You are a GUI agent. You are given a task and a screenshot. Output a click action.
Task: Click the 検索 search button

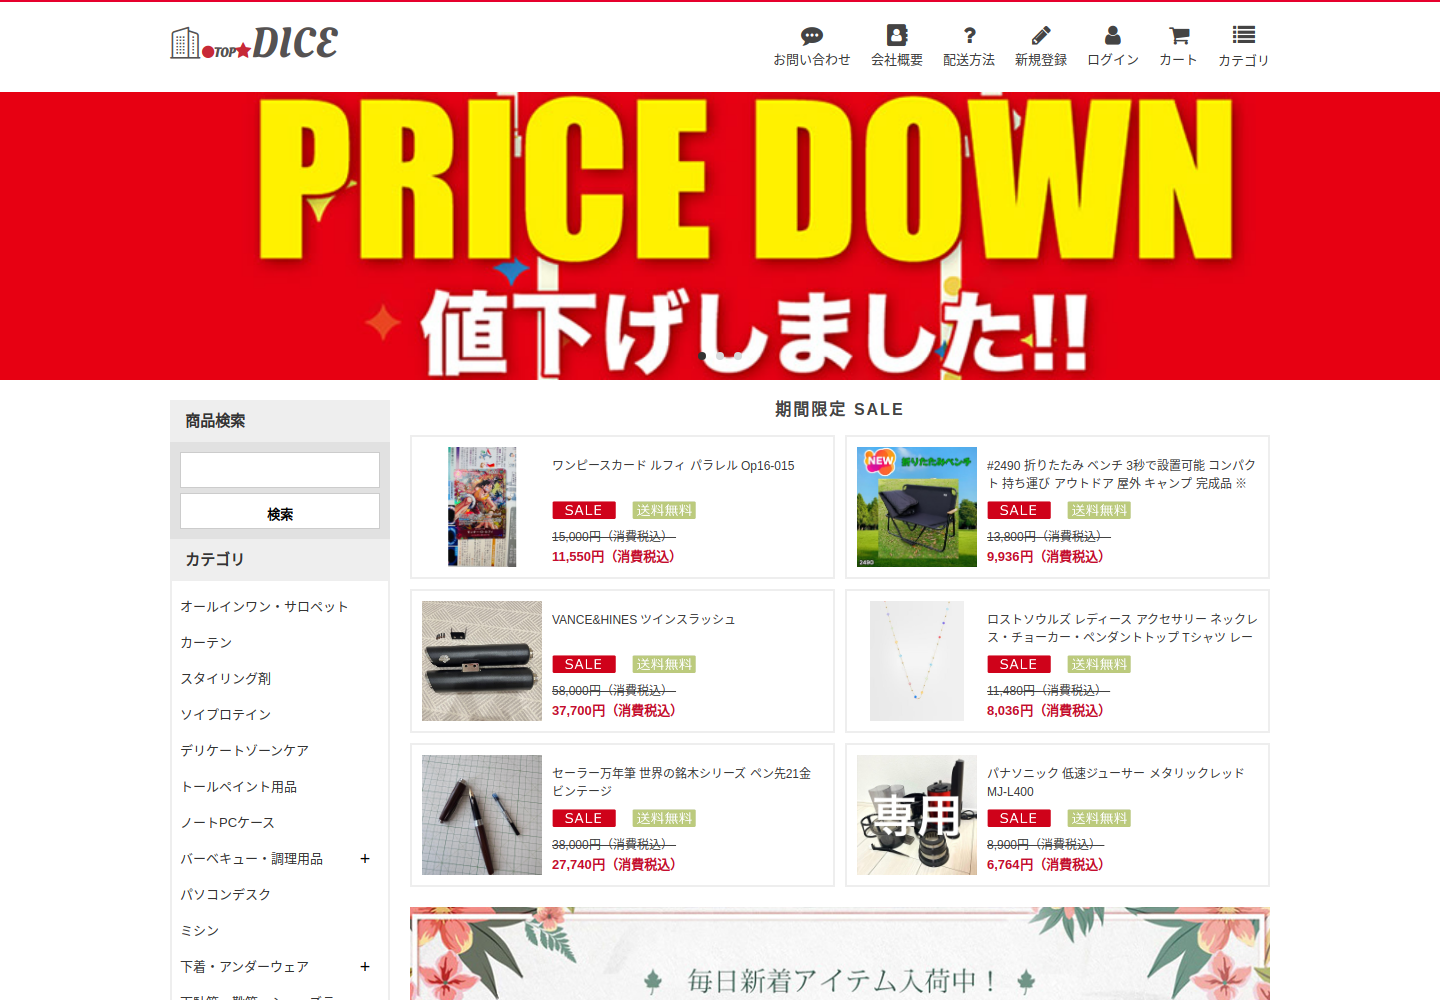pos(280,511)
